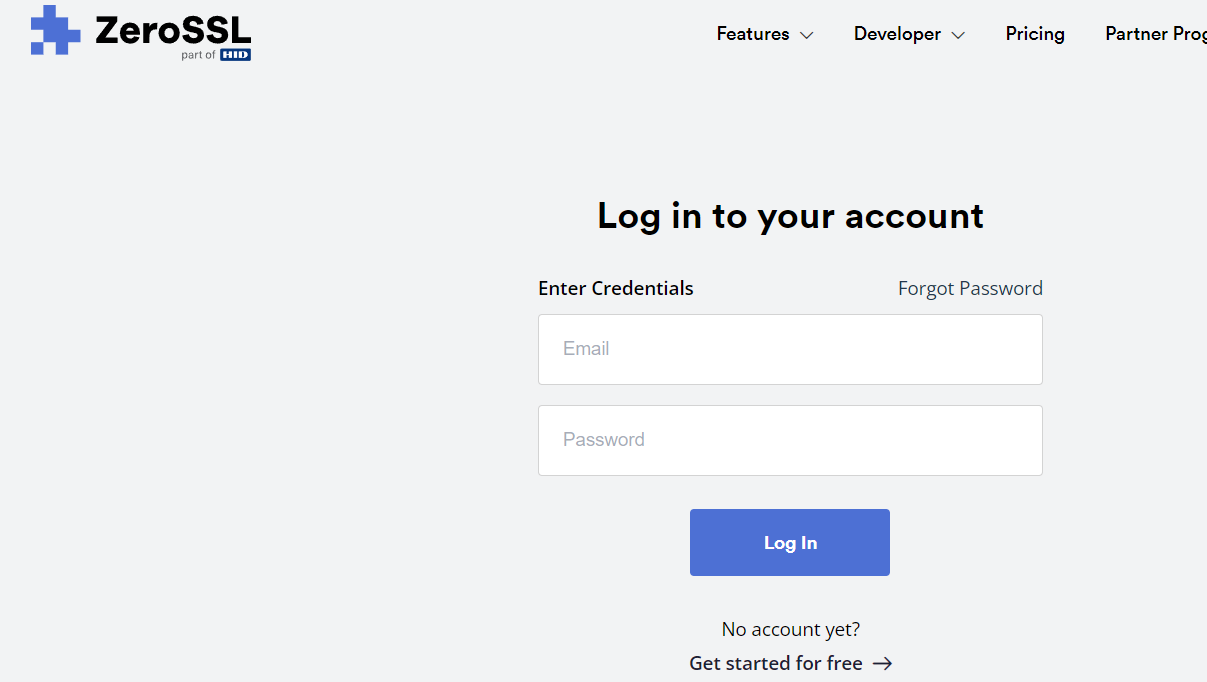
Task: Click the Enter Credentials label
Action: pos(616,288)
